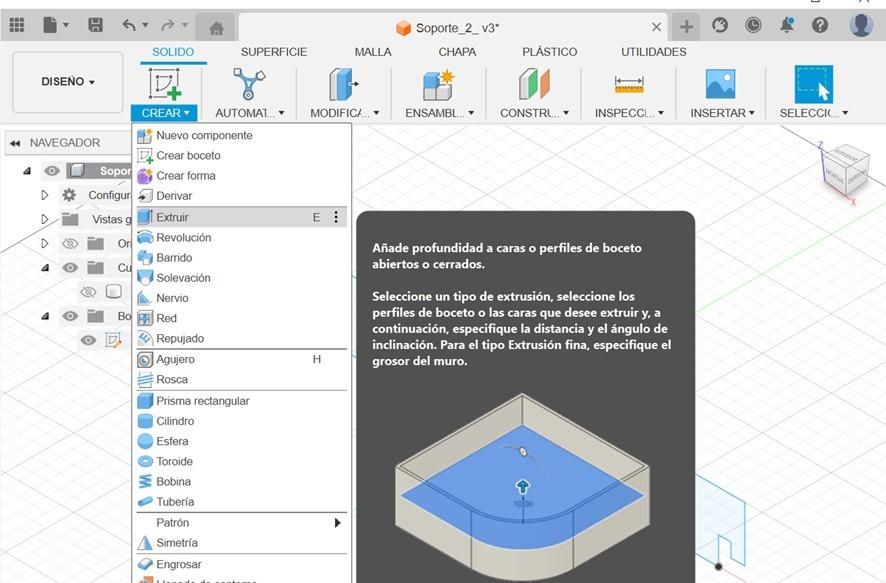
Task: Choose Simetría from the Crear menu
Action: click(241, 543)
